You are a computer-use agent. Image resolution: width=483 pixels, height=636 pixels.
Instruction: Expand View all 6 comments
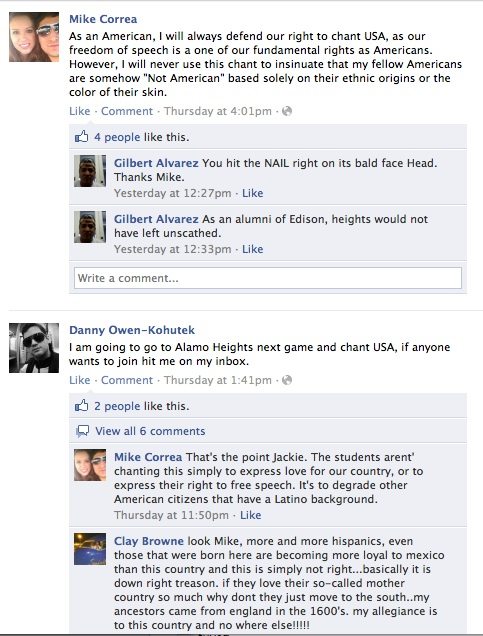[x=150, y=431]
